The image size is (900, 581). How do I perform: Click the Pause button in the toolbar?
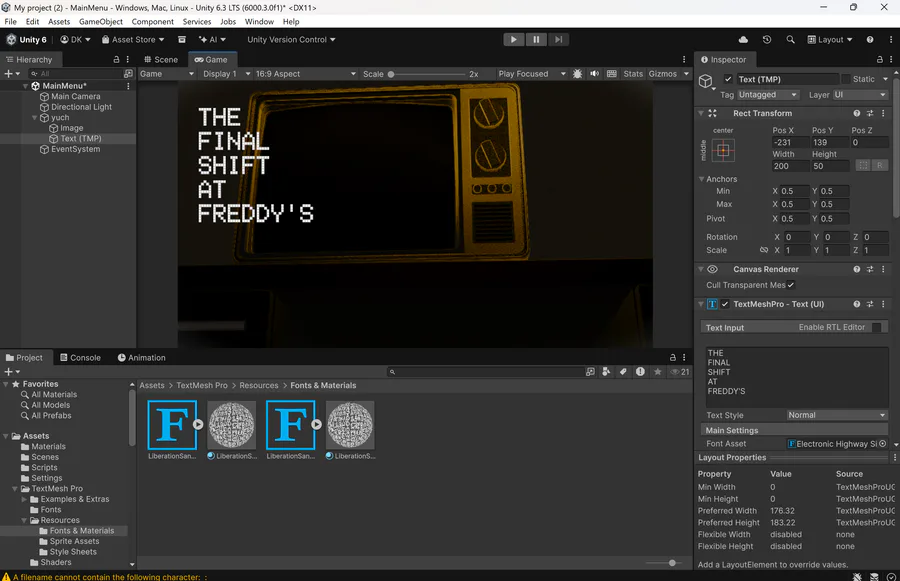pos(536,40)
